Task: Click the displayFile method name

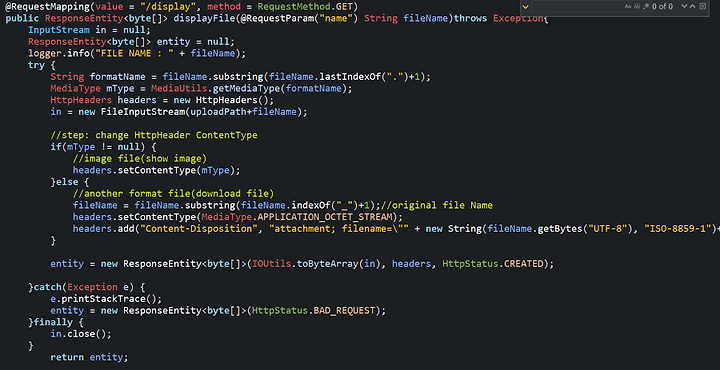Action: tap(204, 19)
